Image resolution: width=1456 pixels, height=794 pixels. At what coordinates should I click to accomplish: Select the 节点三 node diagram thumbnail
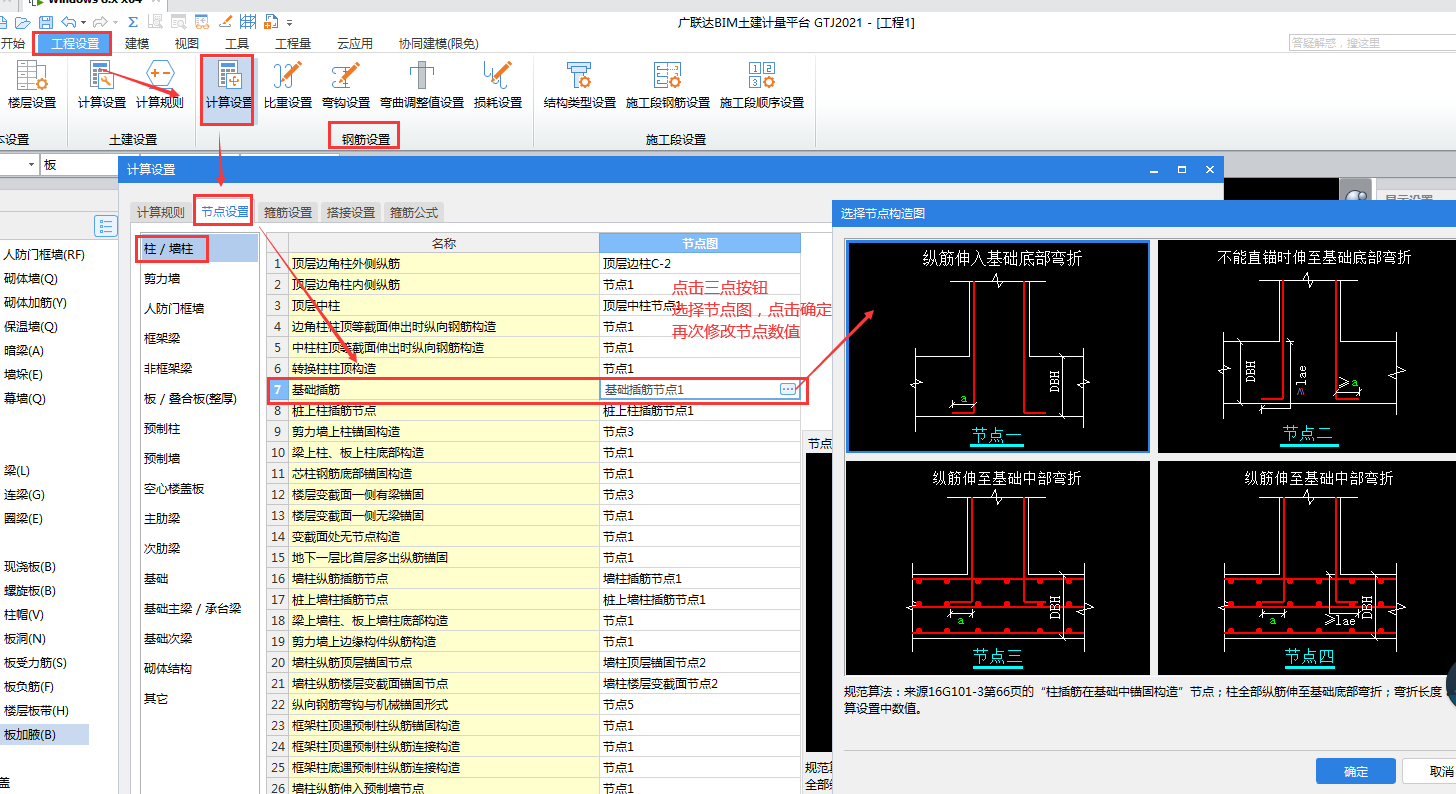(997, 567)
